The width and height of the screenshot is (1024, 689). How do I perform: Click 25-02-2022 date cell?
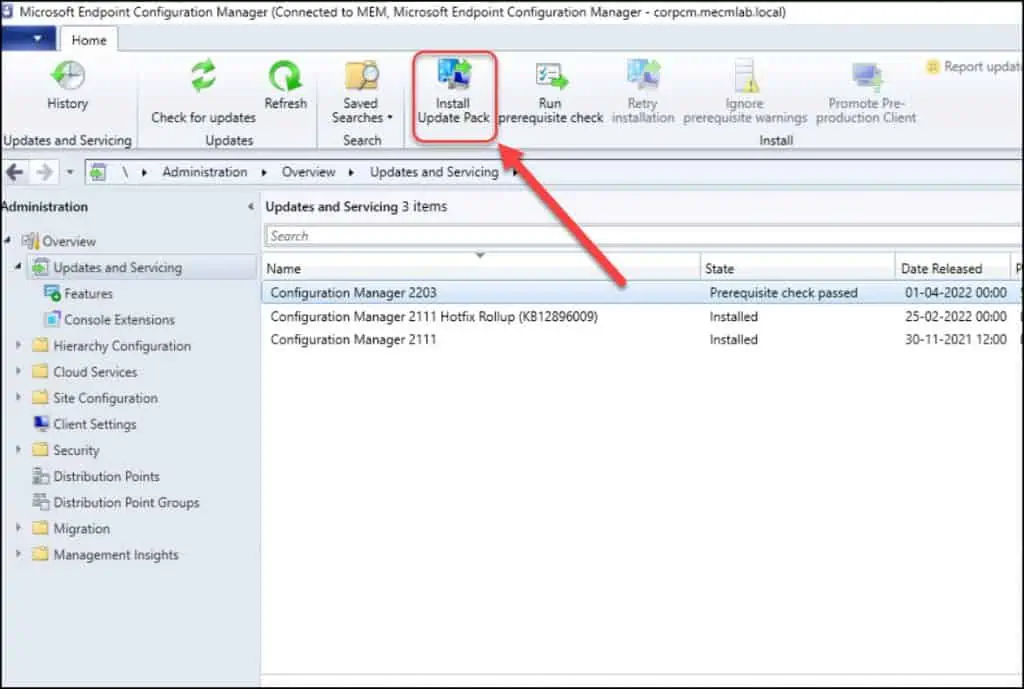coord(955,317)
